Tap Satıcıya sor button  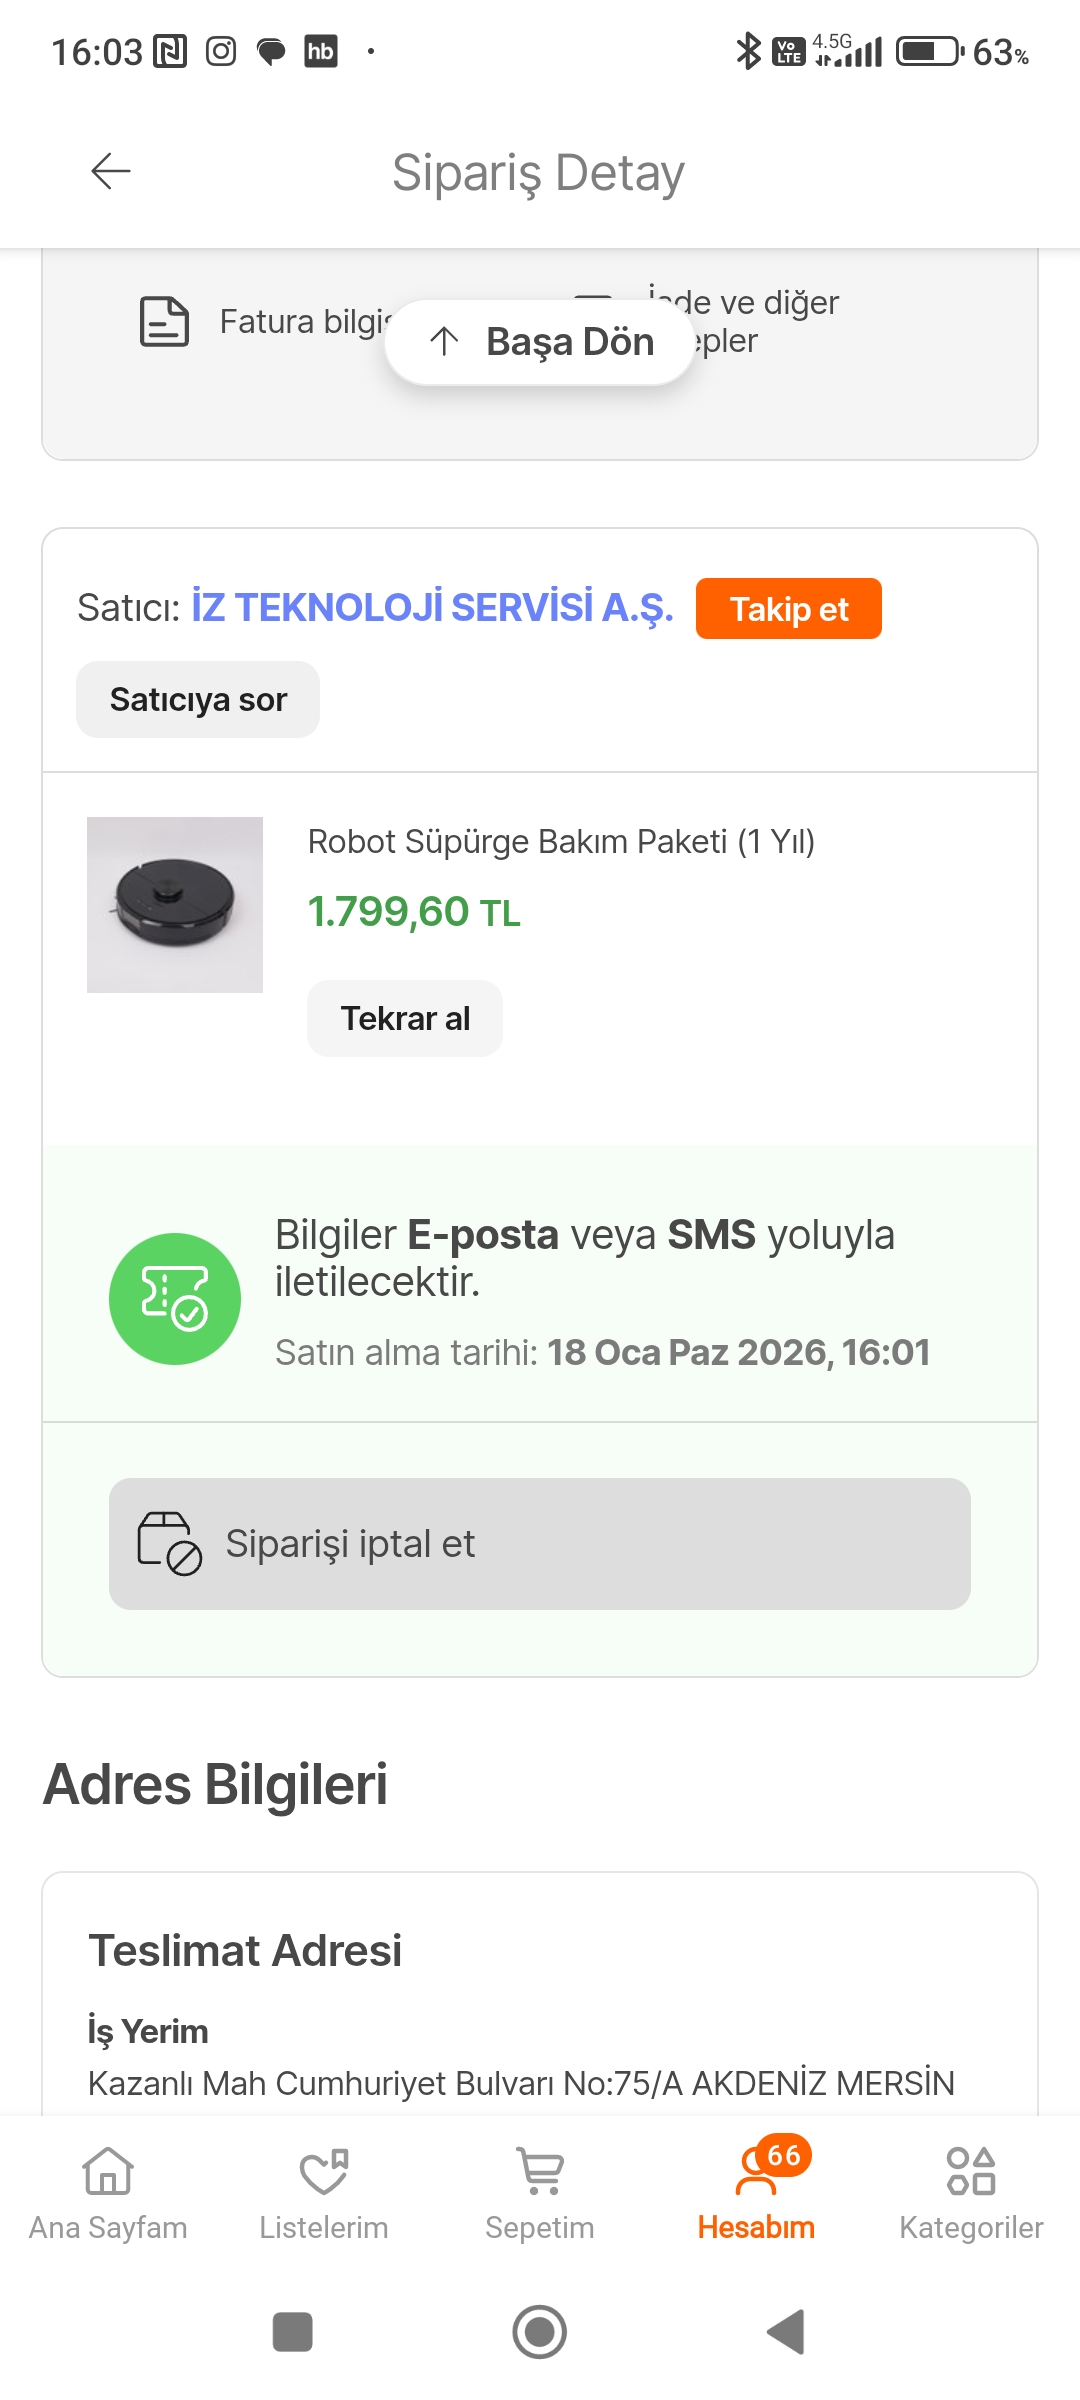coord(198,700)
